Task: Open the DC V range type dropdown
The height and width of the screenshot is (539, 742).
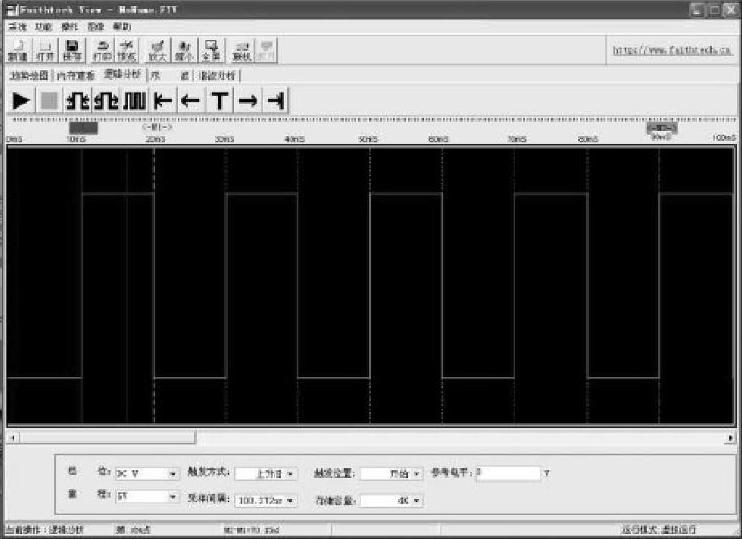Action: tap(147, 473)
